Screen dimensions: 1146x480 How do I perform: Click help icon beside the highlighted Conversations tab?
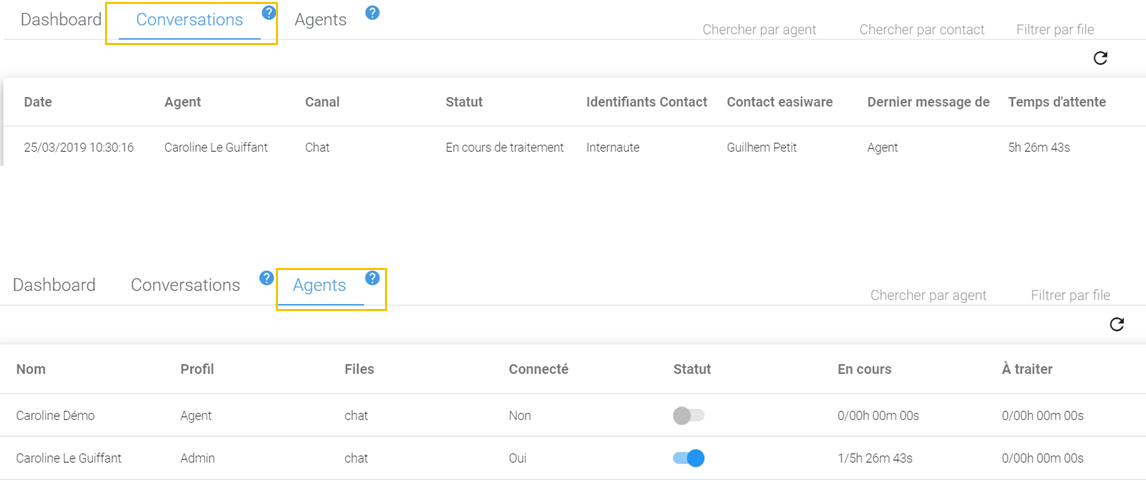[268, 13]
